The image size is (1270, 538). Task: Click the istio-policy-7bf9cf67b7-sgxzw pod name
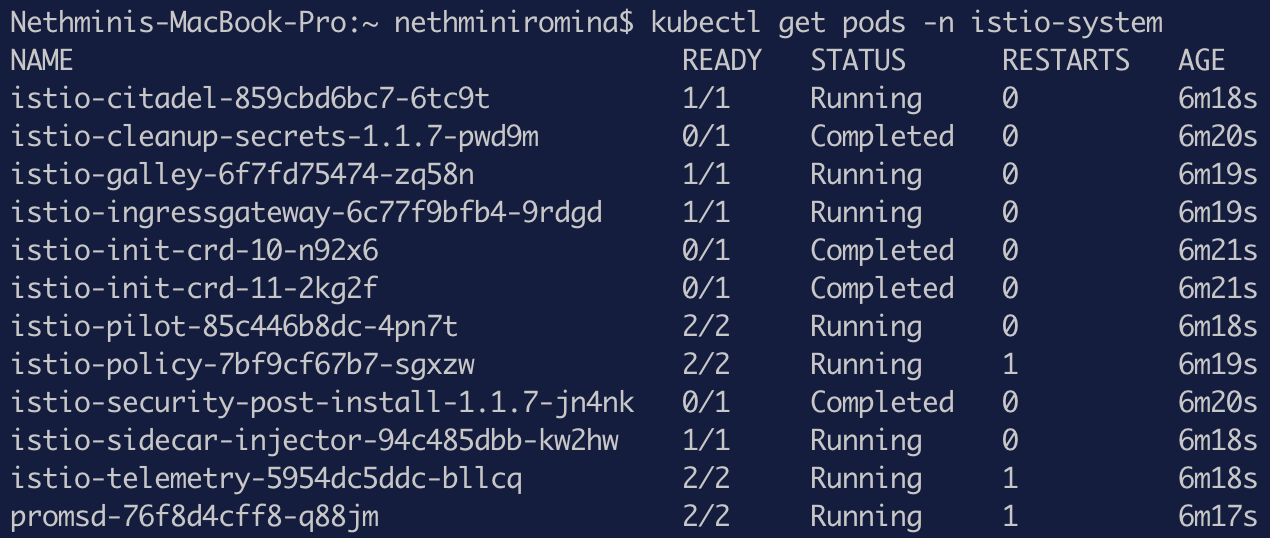[x=243, y=365]
